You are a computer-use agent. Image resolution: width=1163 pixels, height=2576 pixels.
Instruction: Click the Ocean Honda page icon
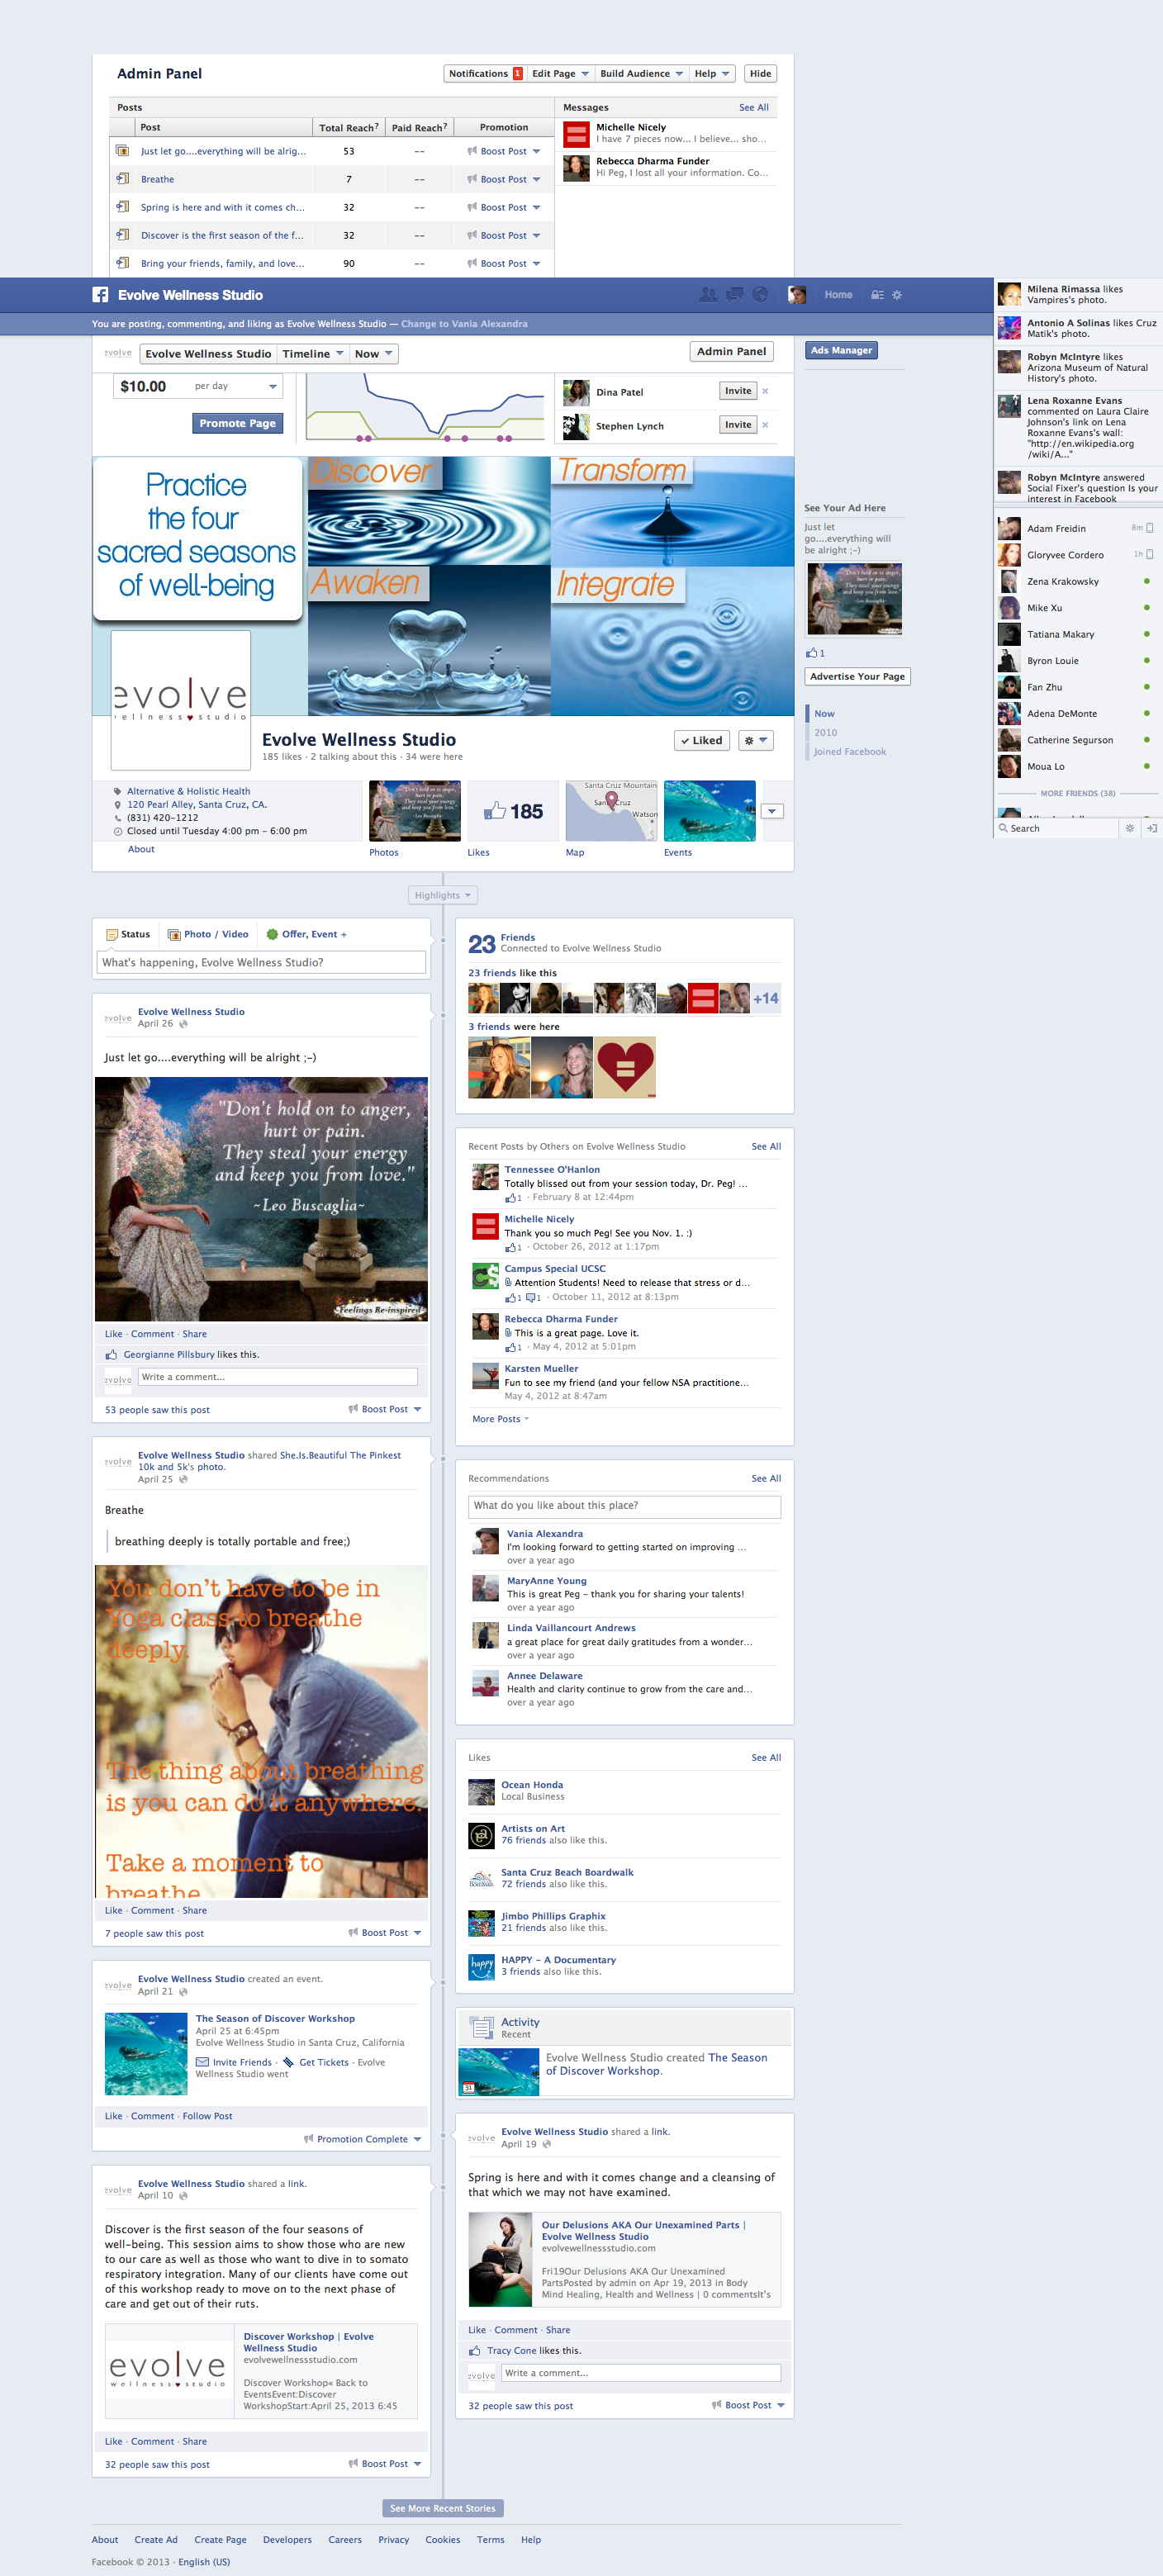(482, 1791)
